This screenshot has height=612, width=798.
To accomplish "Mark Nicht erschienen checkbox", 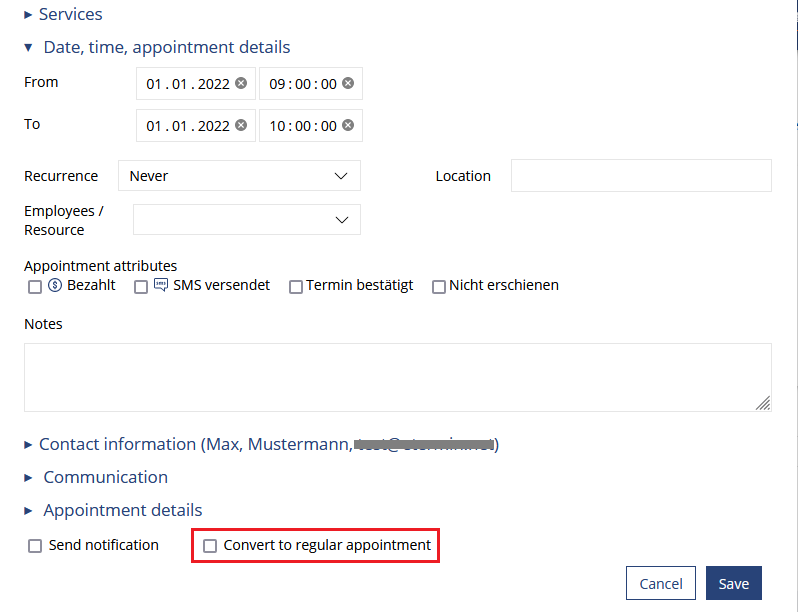I will click(x=439, y=287).
